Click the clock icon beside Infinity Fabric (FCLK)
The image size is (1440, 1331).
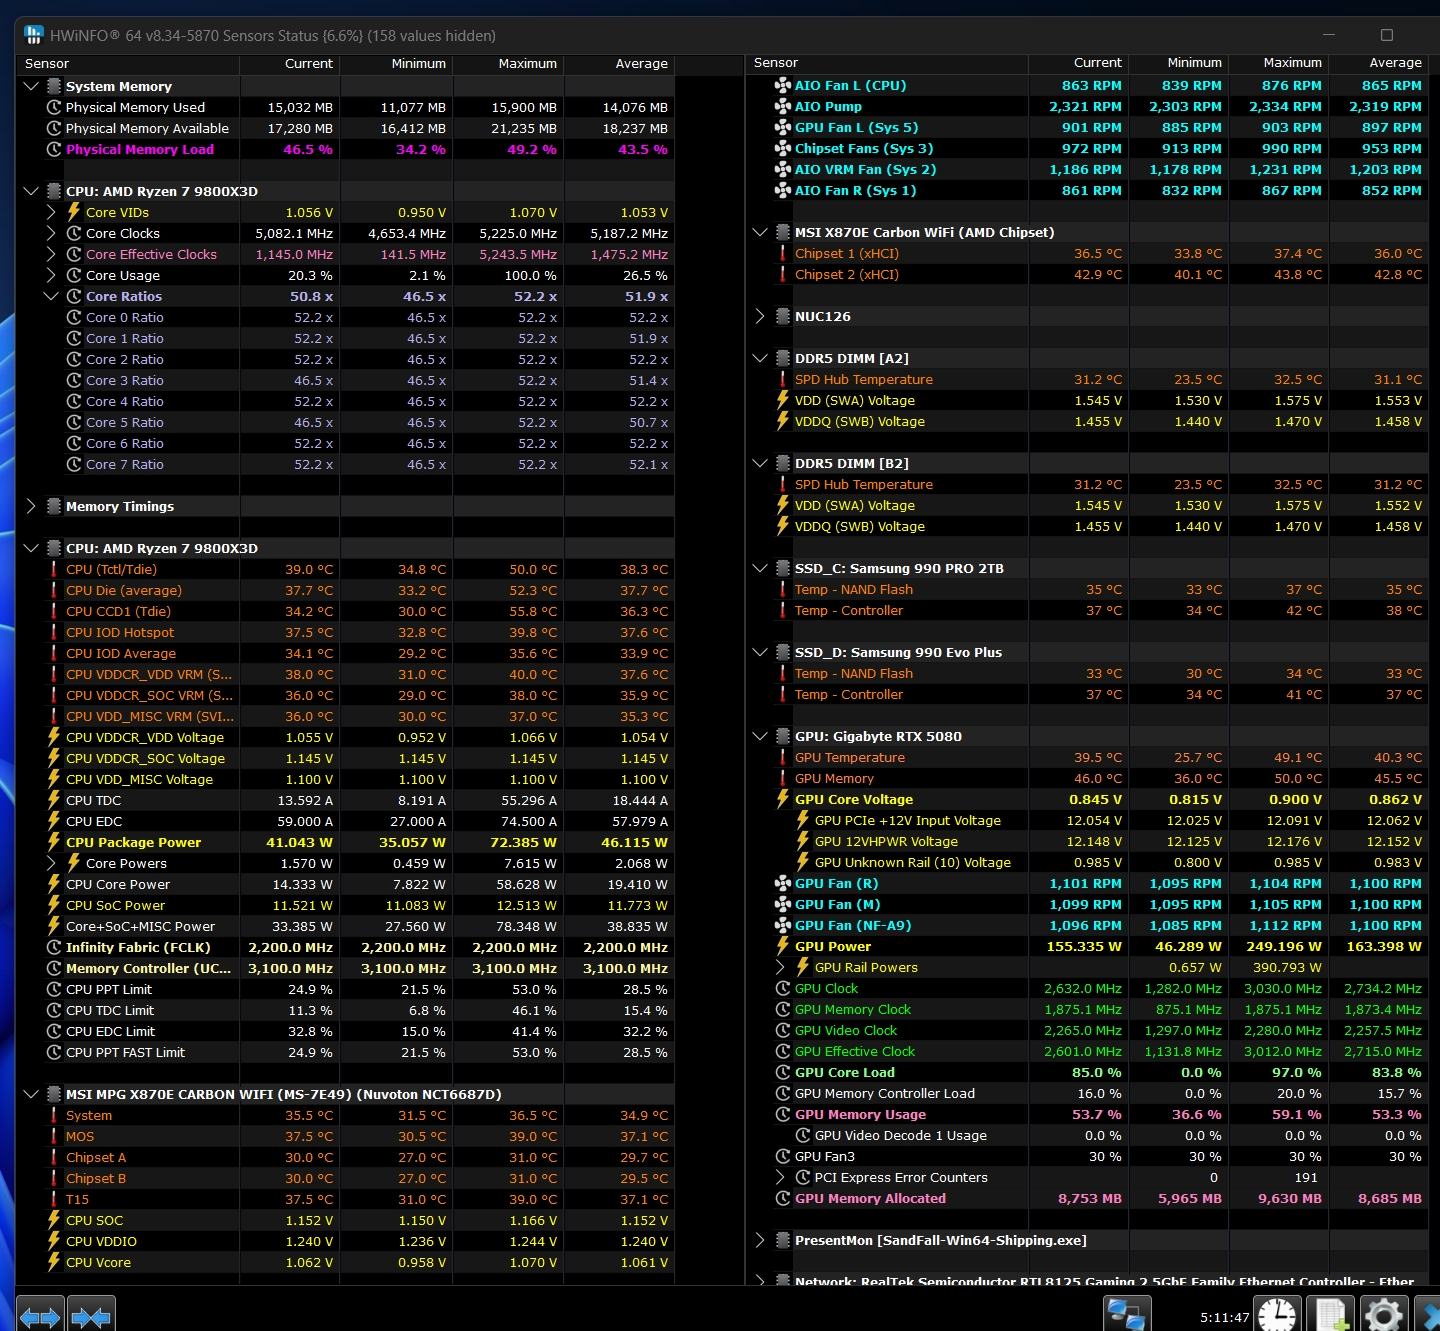[x=54, y=947]
